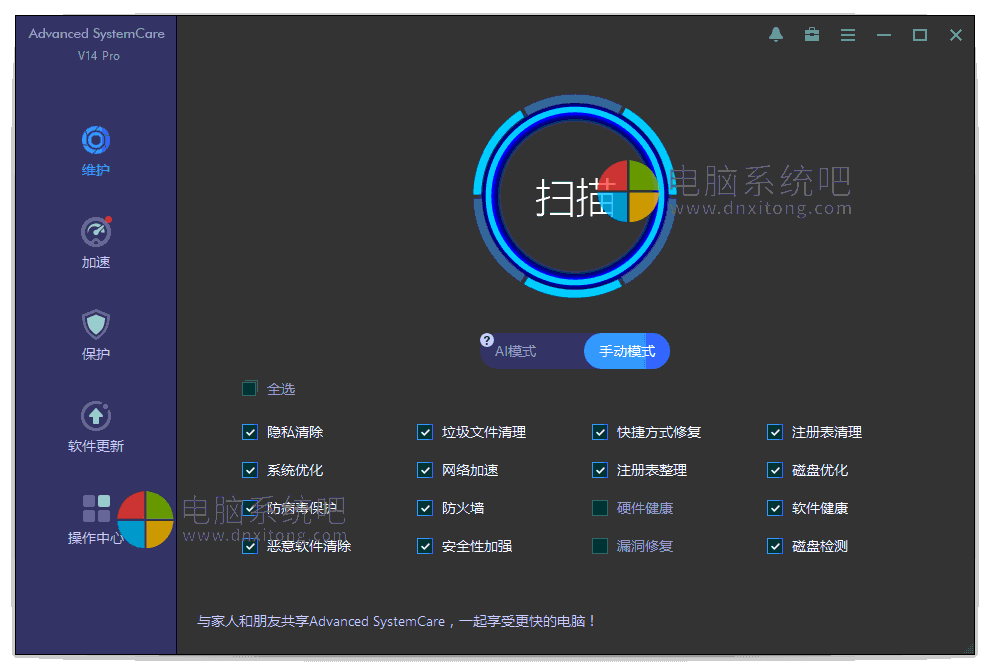Uncheck 隐私清除 checkbox
Viewport: 990px width, 670px height.
[250, 432]
